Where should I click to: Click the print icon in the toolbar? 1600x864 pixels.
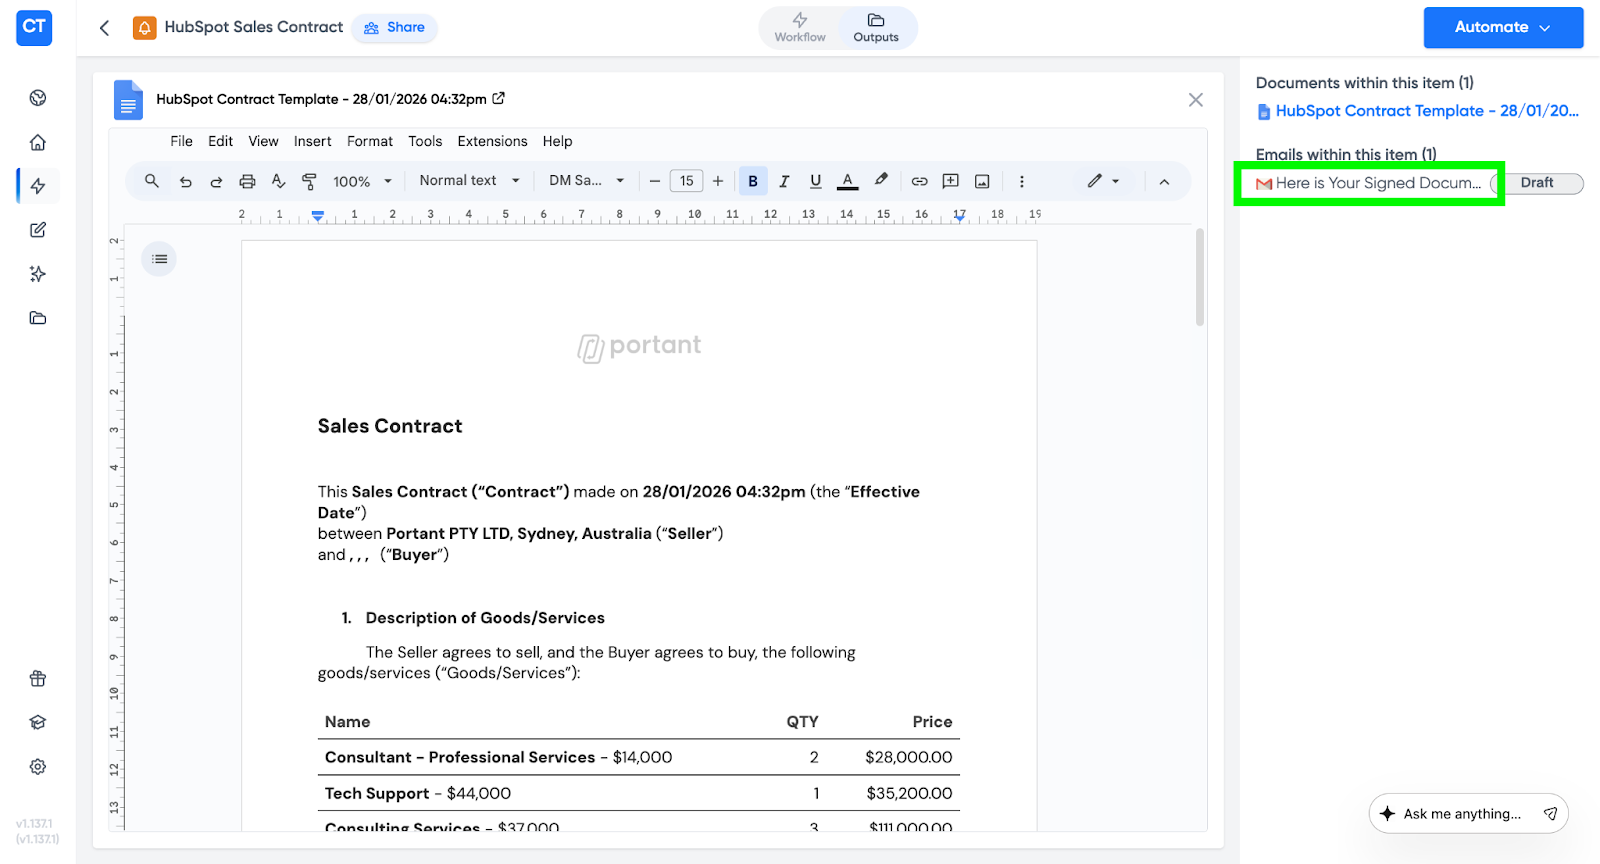coord(247,181)
